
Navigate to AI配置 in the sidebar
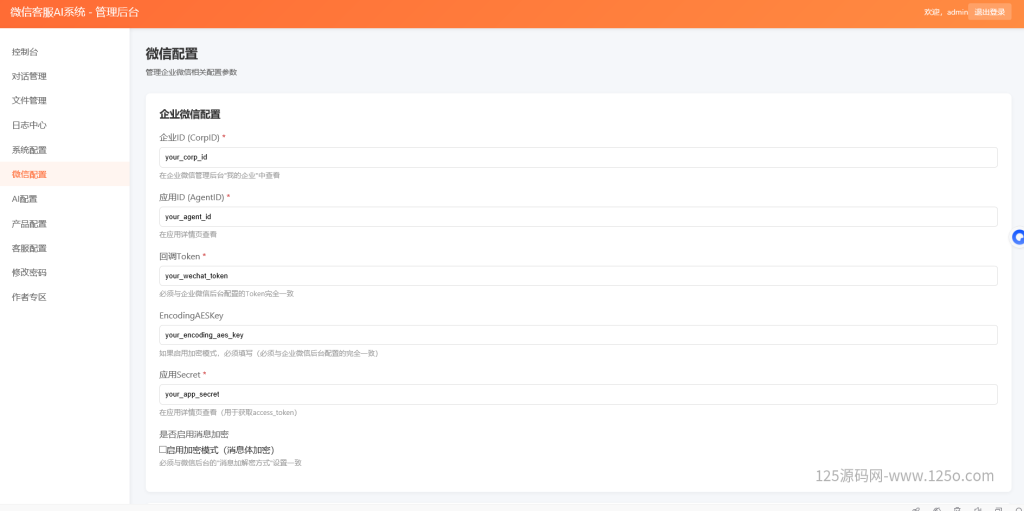pos(25,199)
